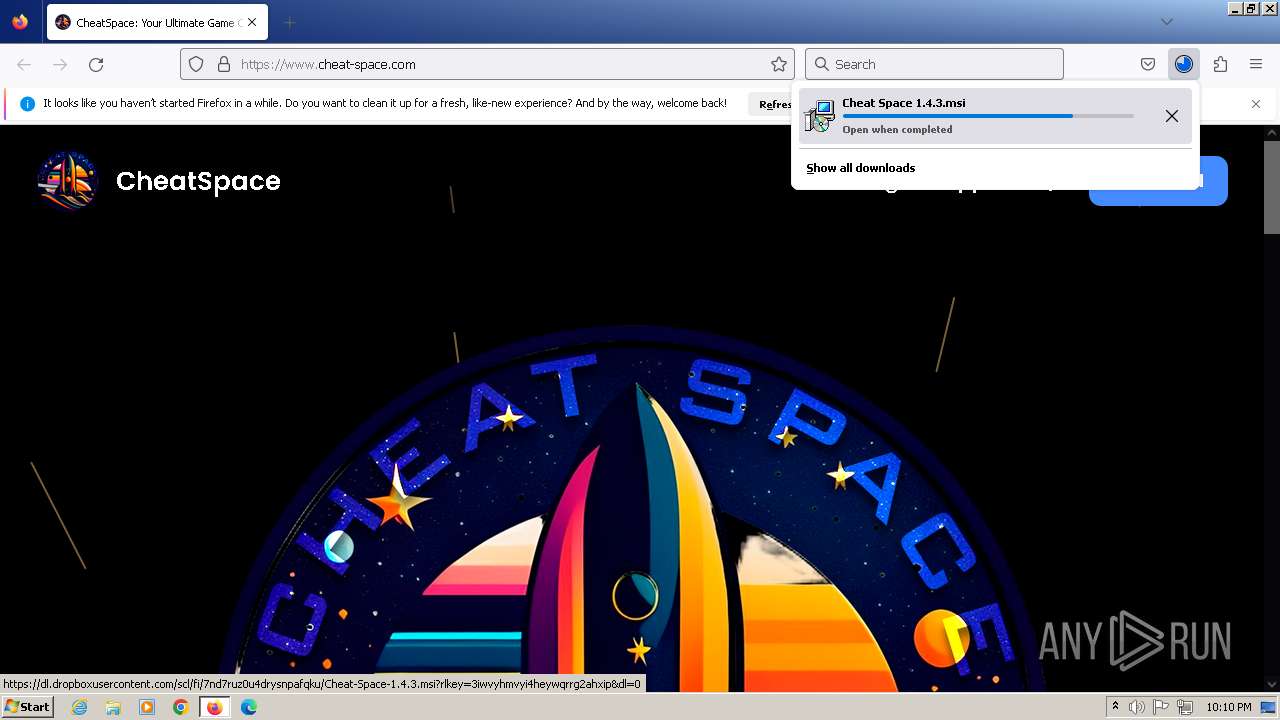1280x720 pixels.
Task: Open the volume speaker tray icon
Action: [x=1137, y=707]
